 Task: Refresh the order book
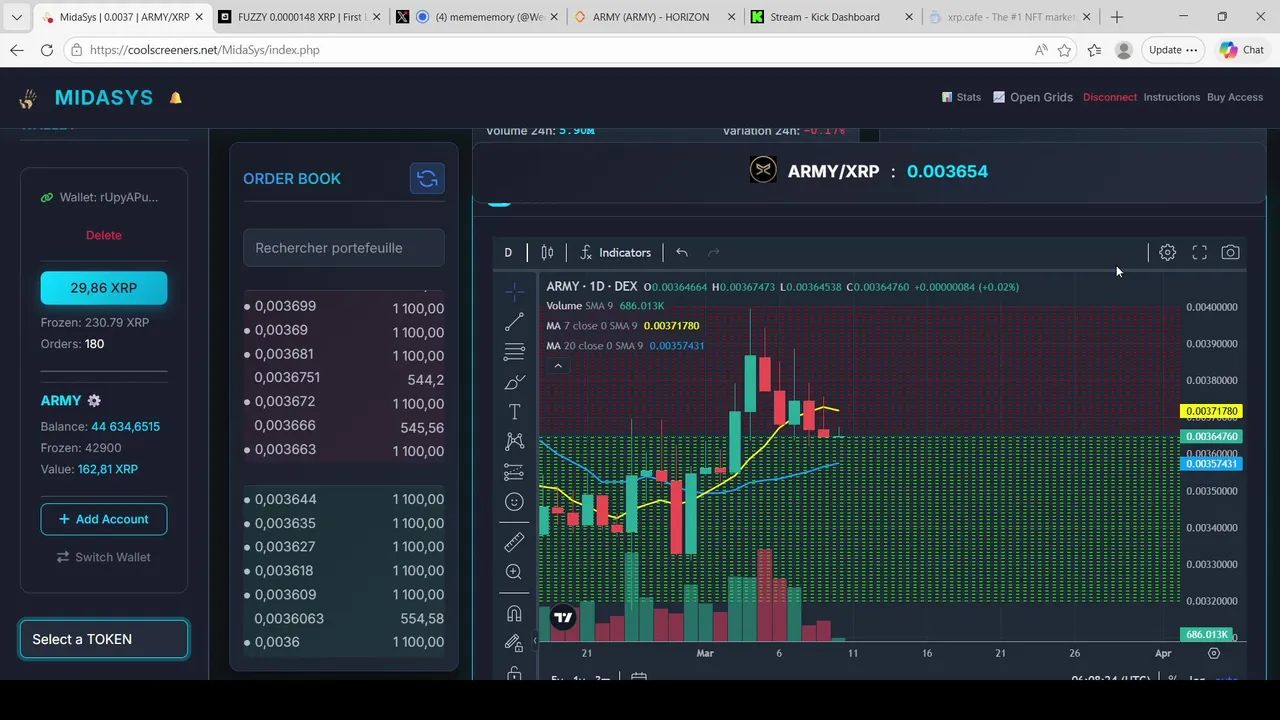pyautogui.click(x=427, y=178)
